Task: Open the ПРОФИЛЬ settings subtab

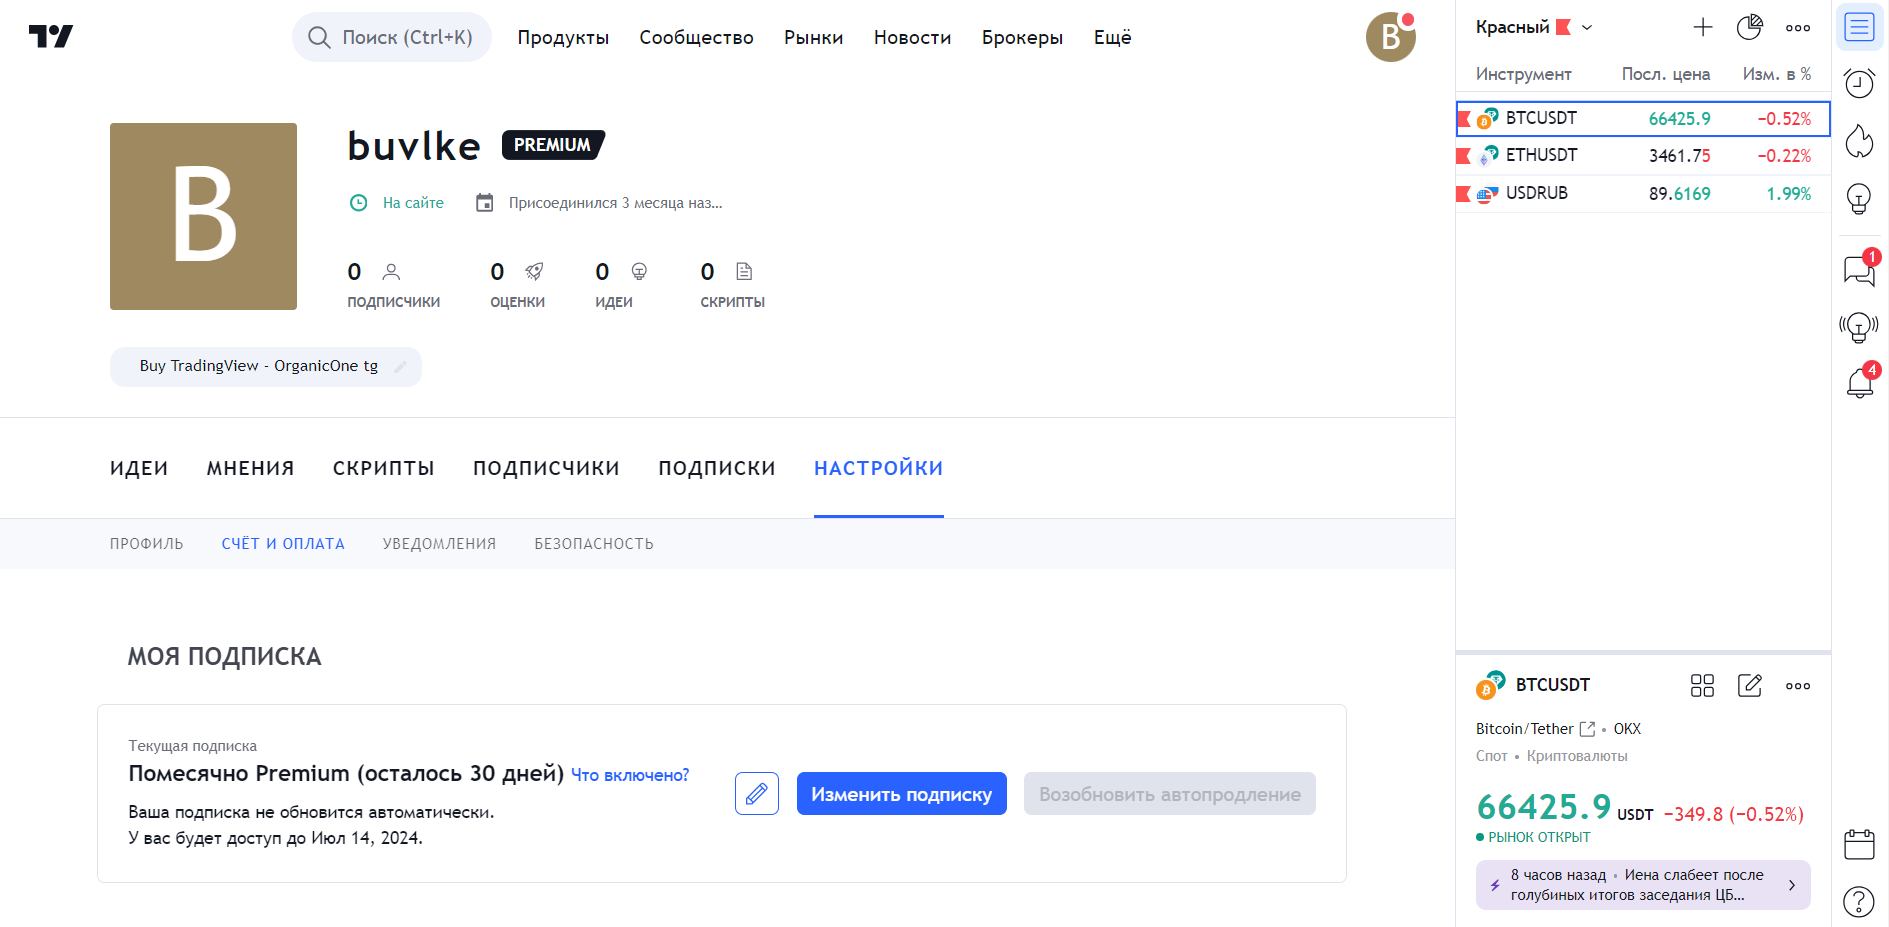Action: click(147, 544)
